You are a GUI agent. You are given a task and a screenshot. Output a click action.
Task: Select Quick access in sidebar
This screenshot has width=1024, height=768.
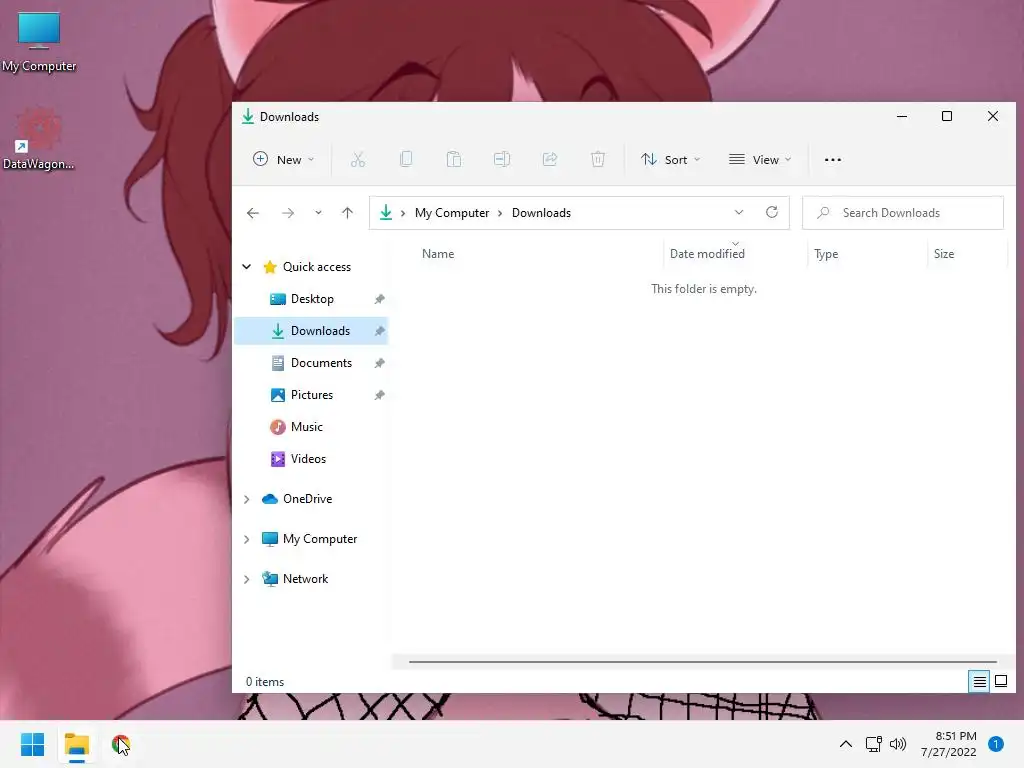(x=317, y=266)
